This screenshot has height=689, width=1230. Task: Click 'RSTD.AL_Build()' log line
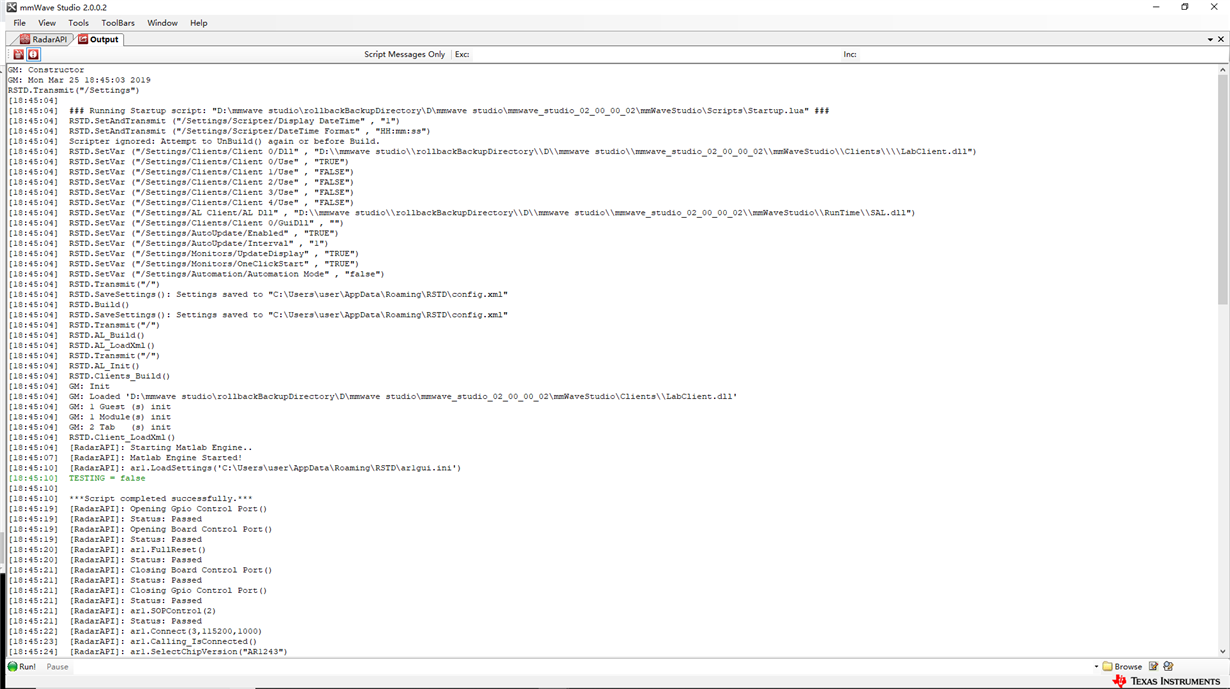point(76,335)
